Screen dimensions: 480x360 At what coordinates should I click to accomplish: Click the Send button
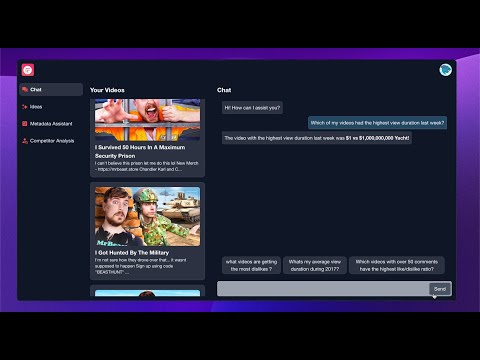point(440,289)
